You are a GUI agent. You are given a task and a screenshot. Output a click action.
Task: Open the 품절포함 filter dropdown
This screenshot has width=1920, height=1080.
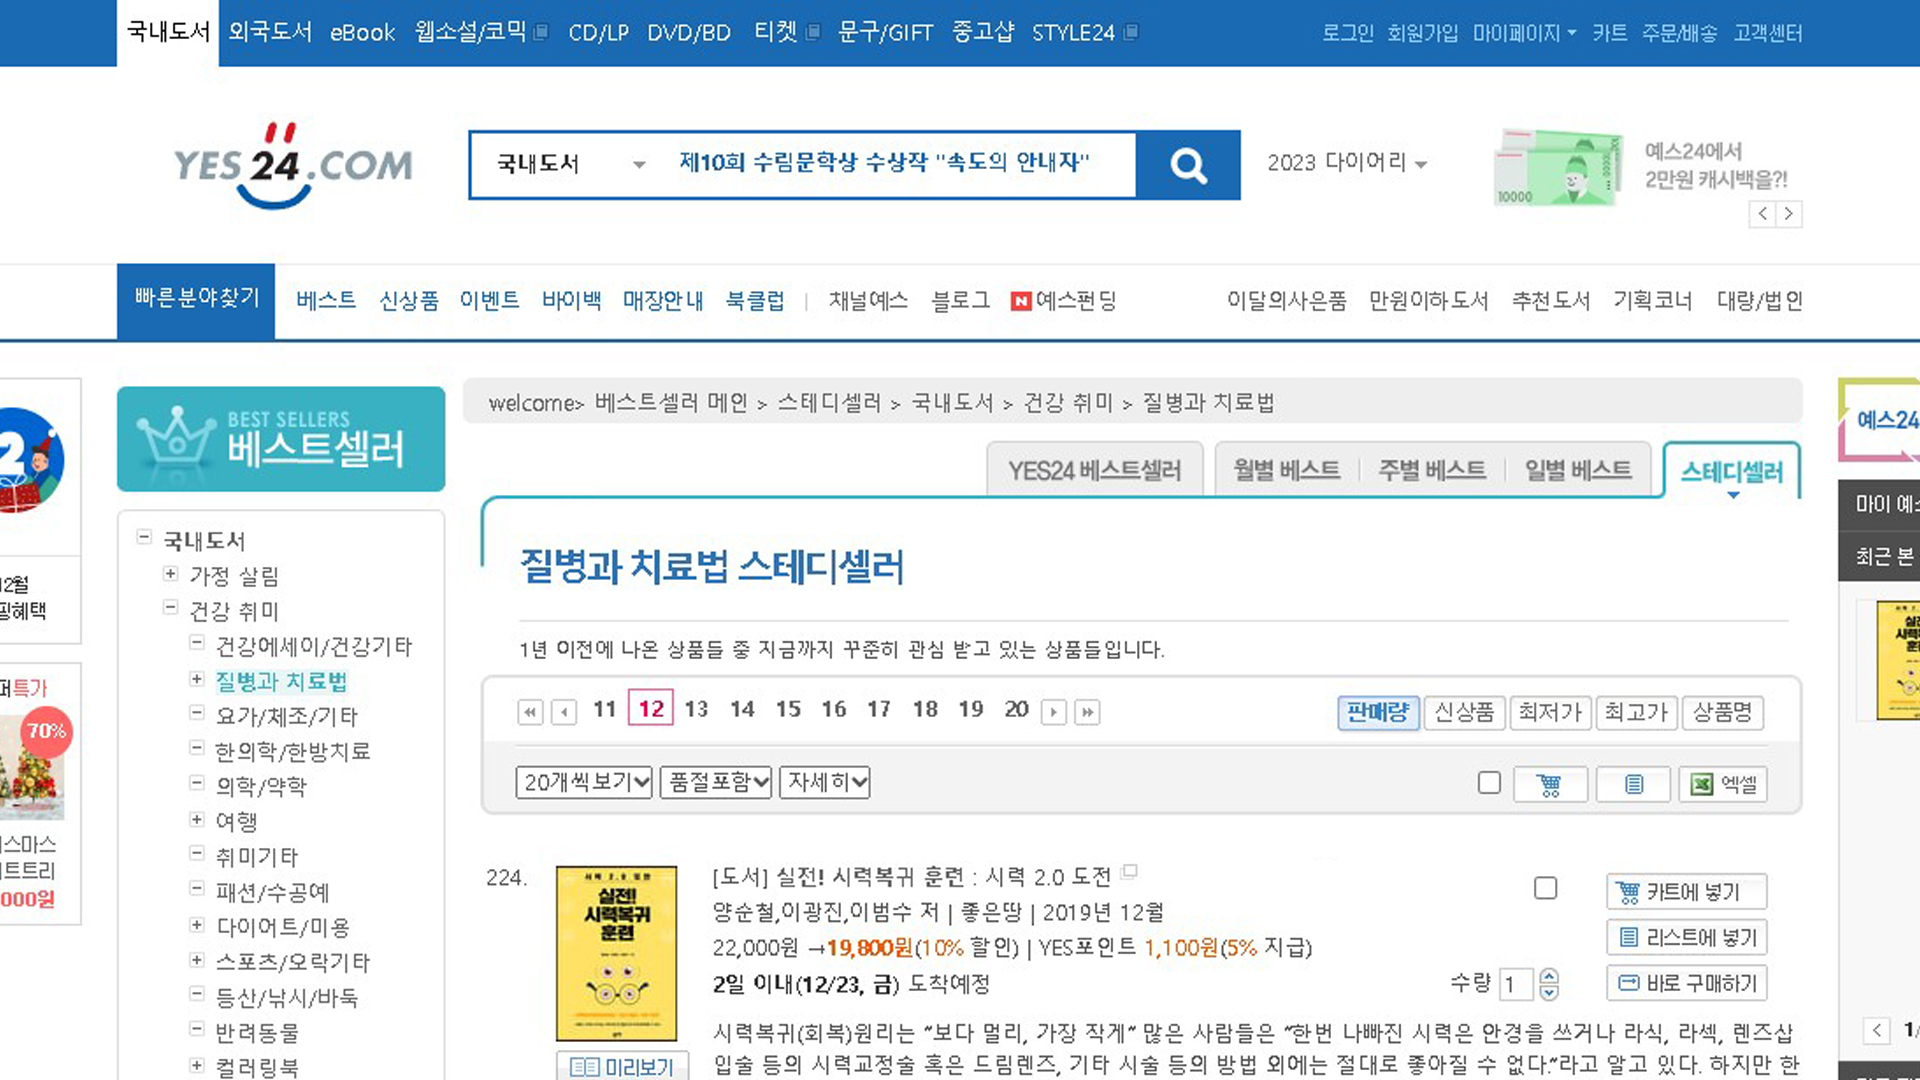coord(716,782)
